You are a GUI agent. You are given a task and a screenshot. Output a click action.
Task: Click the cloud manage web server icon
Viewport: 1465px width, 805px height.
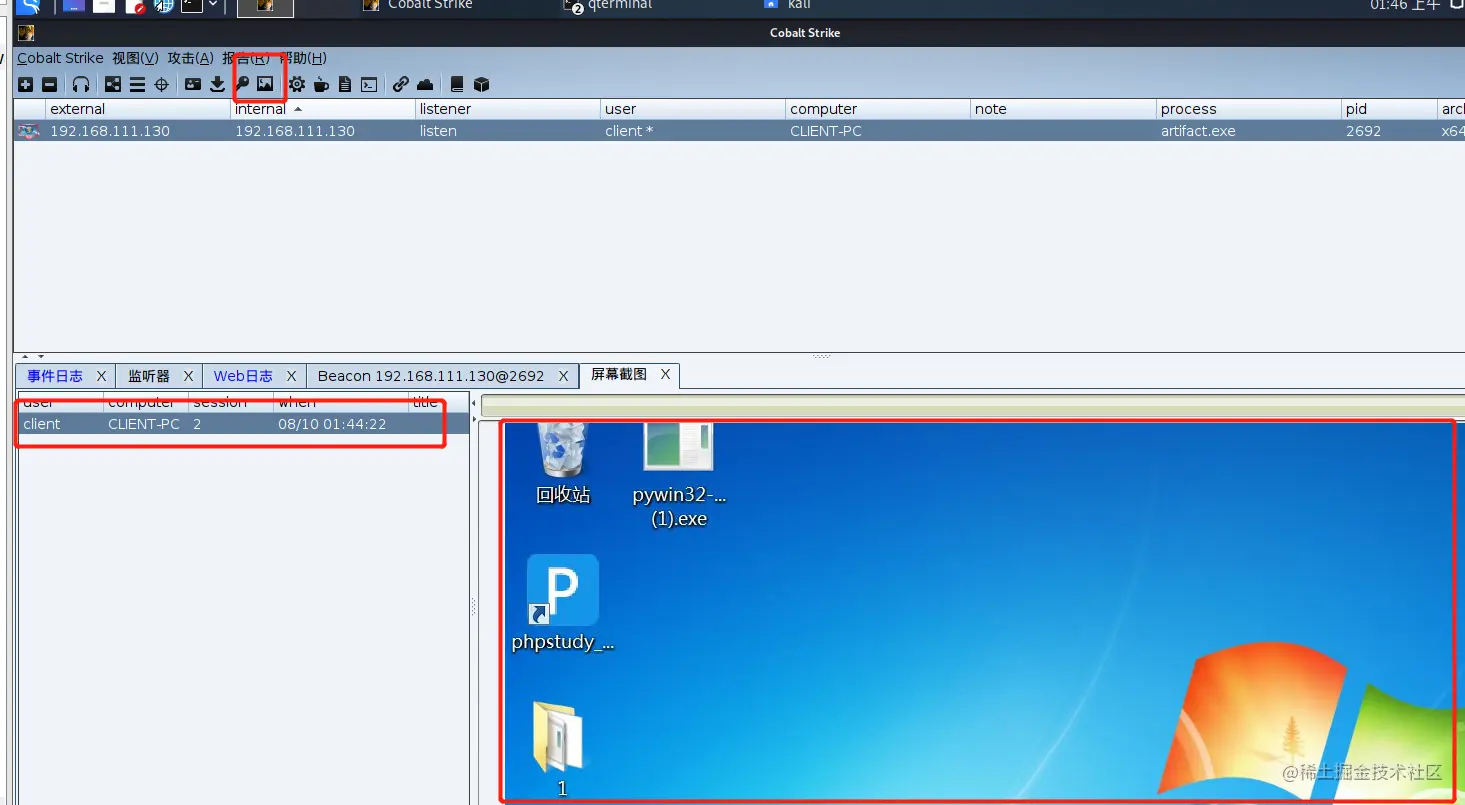[425, 84]
